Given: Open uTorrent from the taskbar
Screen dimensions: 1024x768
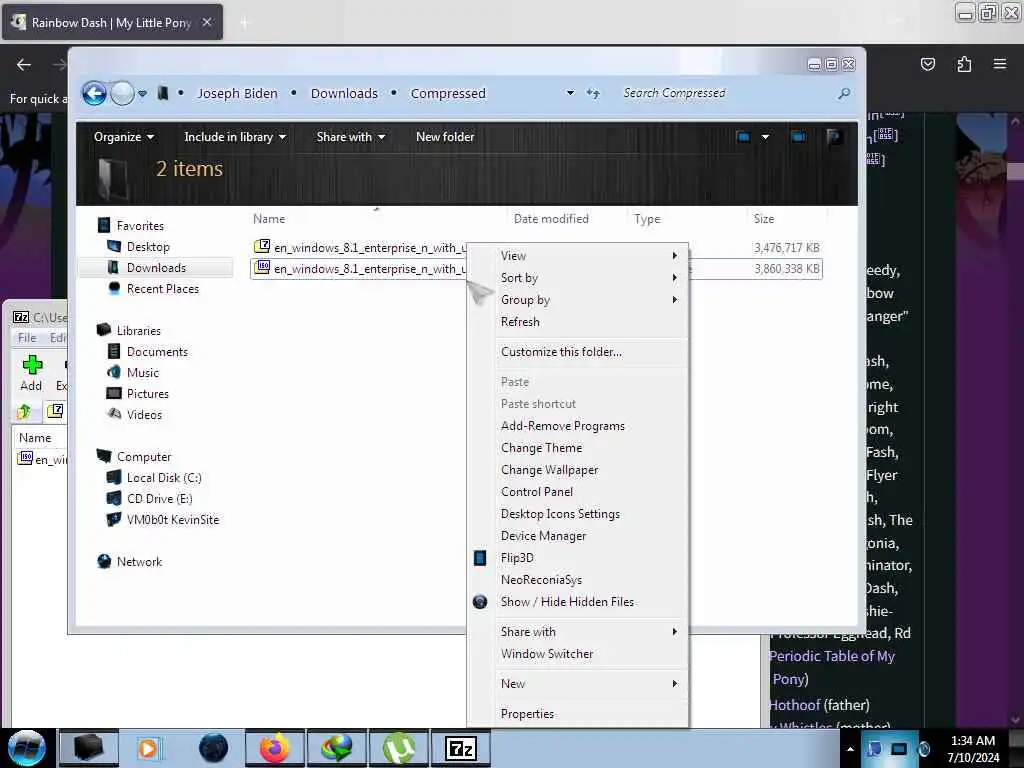Looking at the screenshot, I should click(398, 748).
